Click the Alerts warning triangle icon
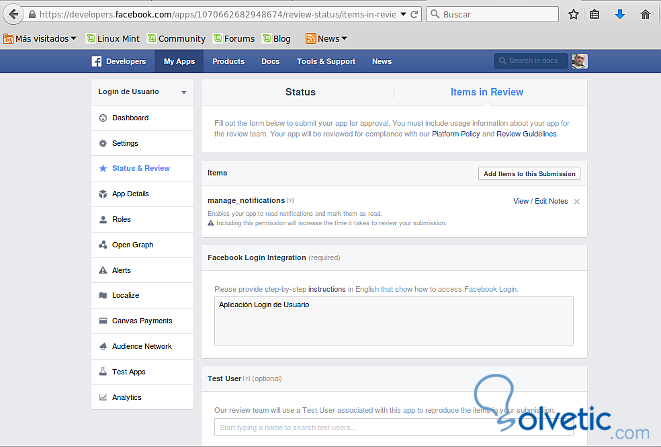This screenshot has width=661, height=447. tap(103, 270)
